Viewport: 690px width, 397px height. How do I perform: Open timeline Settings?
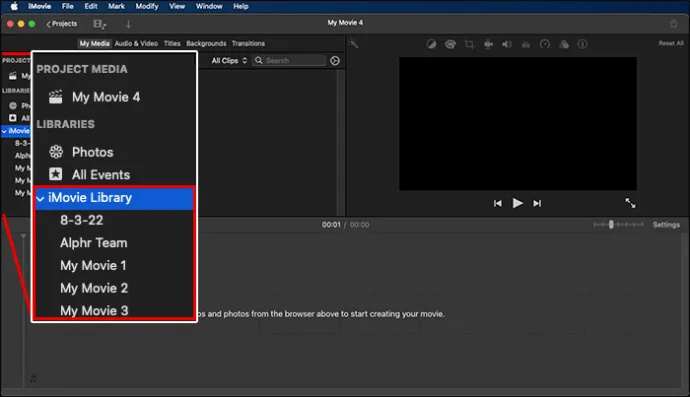point(666,224)
